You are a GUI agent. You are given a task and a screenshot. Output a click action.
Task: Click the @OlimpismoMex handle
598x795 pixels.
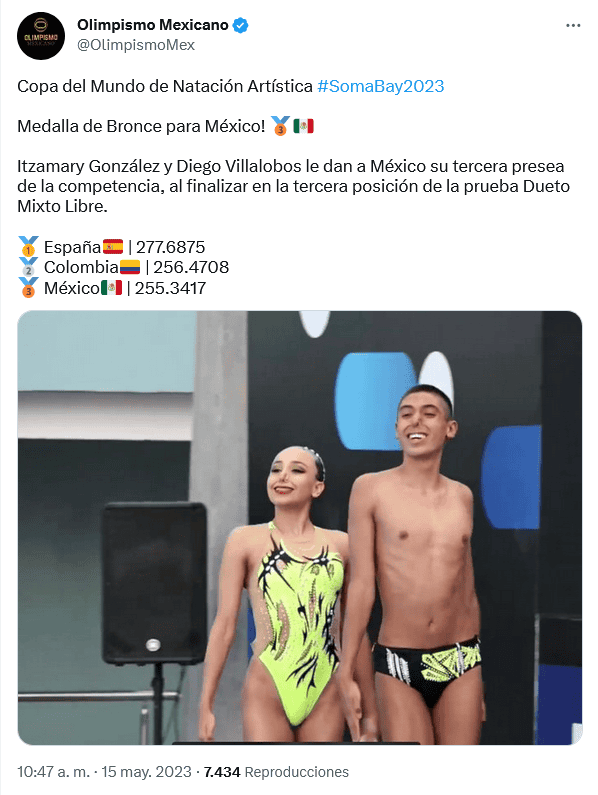pos(136,45)
